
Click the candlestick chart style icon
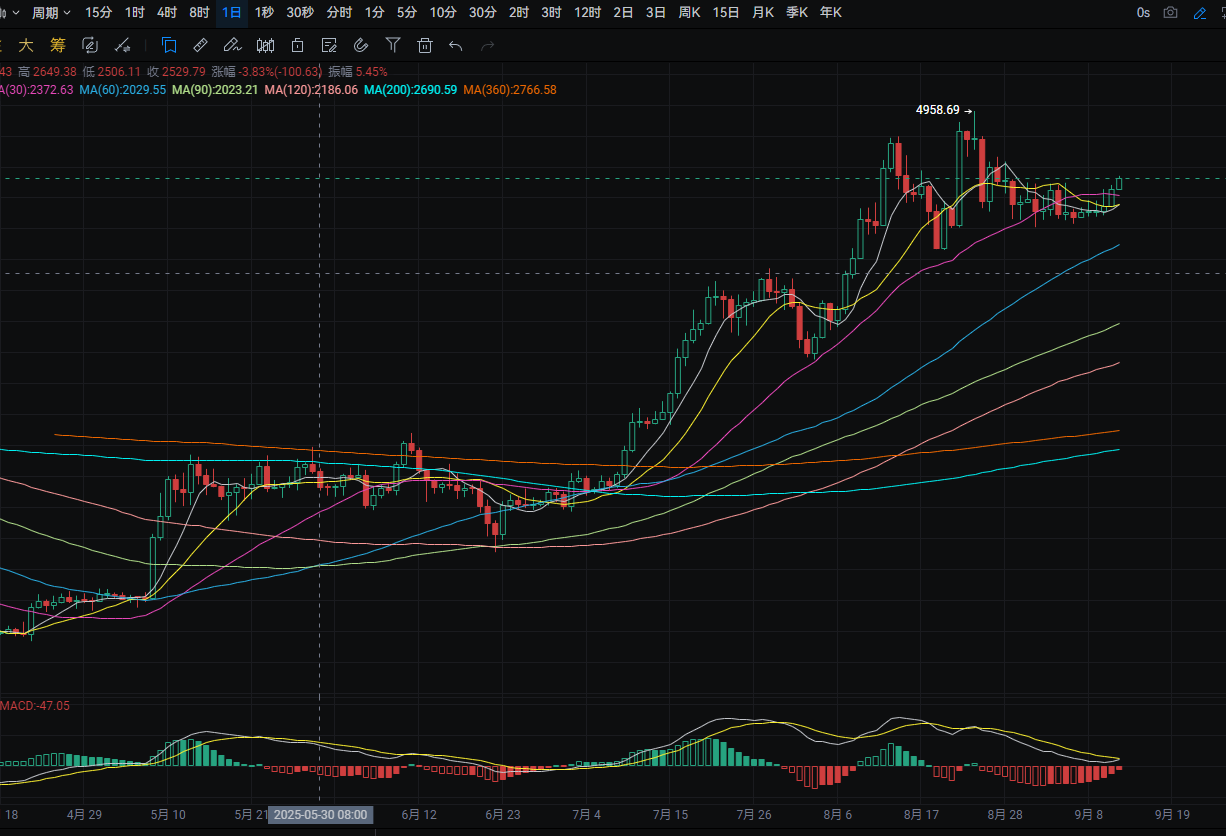click(x=265, y=45)
